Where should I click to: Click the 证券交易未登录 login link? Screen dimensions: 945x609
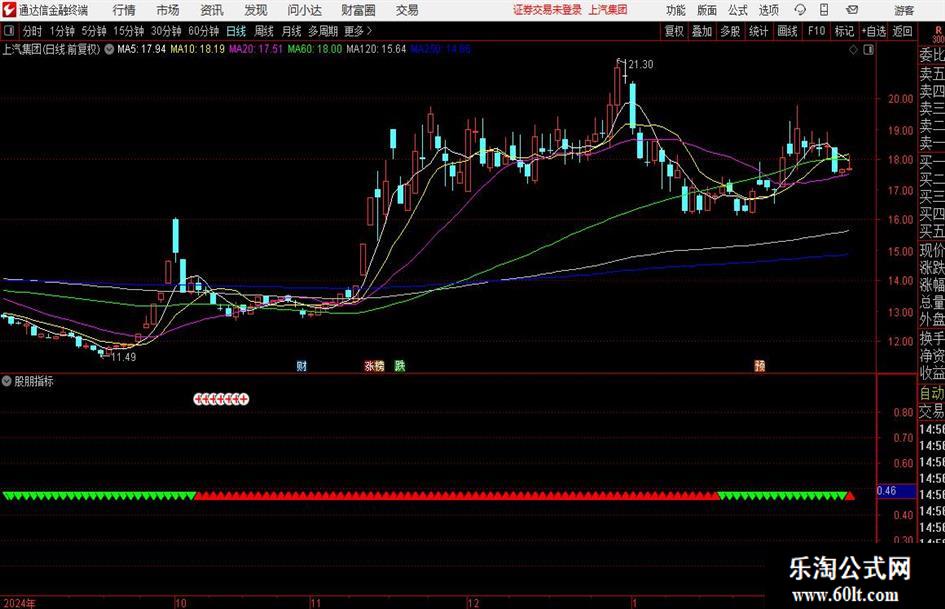coord(547,10)
